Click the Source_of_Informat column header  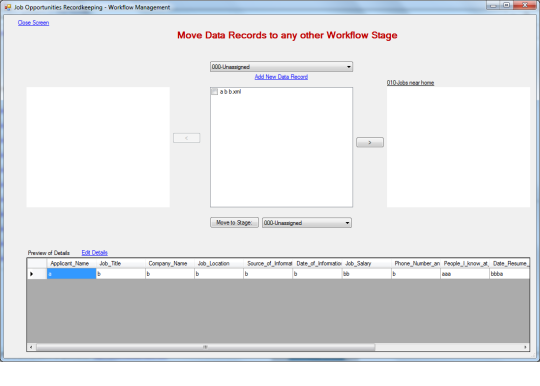click(268, 263)
